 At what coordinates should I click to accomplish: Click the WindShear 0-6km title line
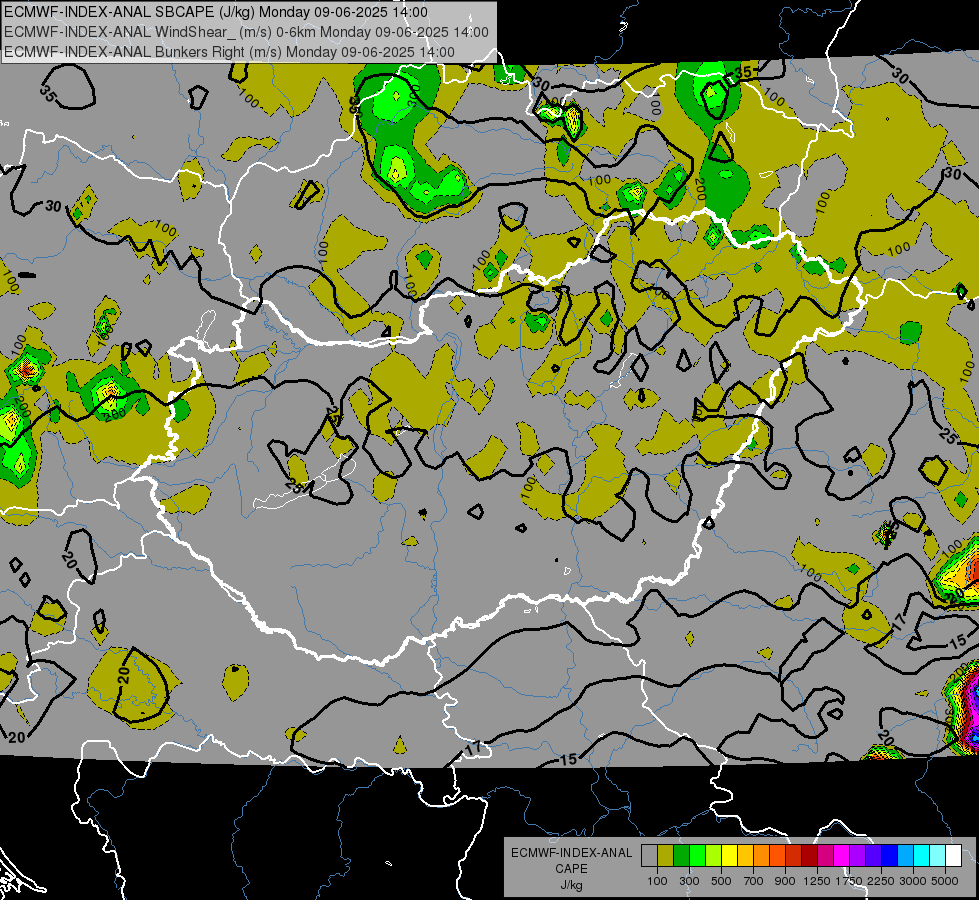pyautogui.click(x=246, y=32)
